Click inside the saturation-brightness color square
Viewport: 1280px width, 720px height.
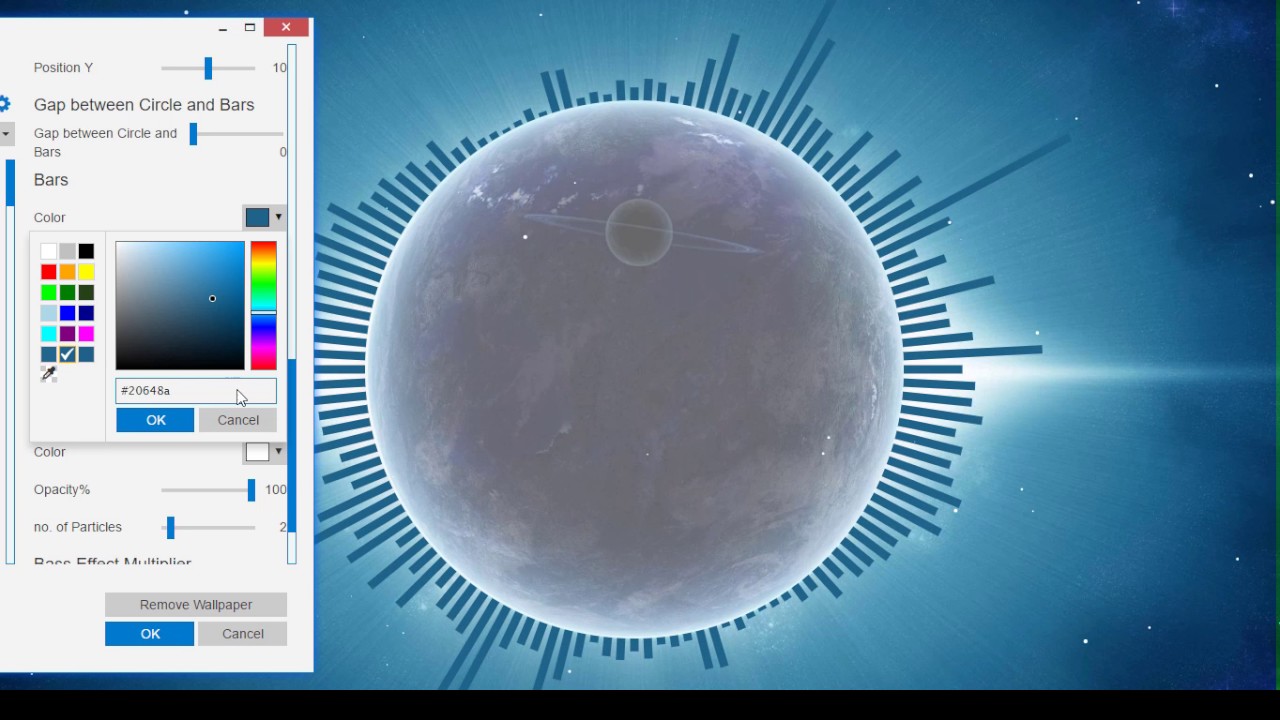click(180, 306)
